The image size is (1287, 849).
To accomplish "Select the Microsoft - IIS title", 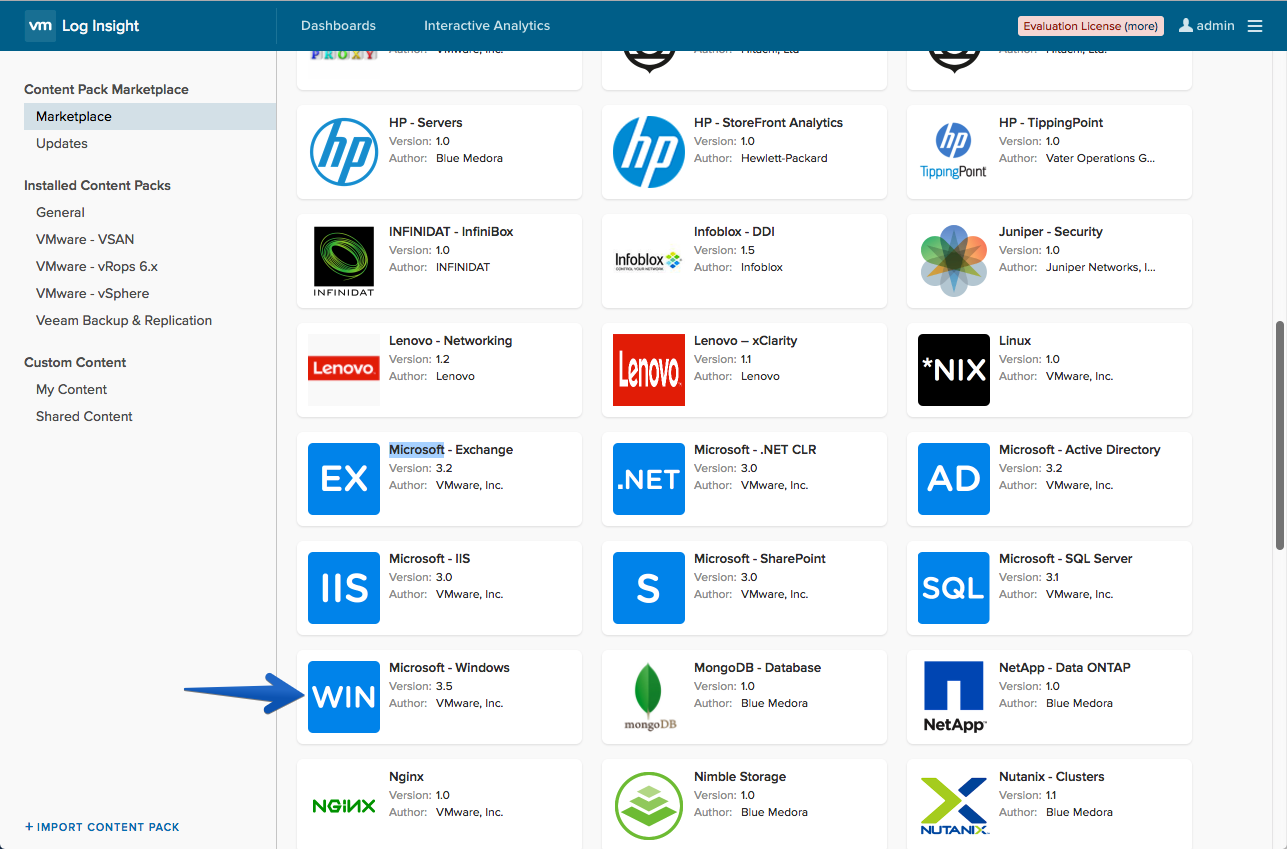I will click(x=429, y=559).
